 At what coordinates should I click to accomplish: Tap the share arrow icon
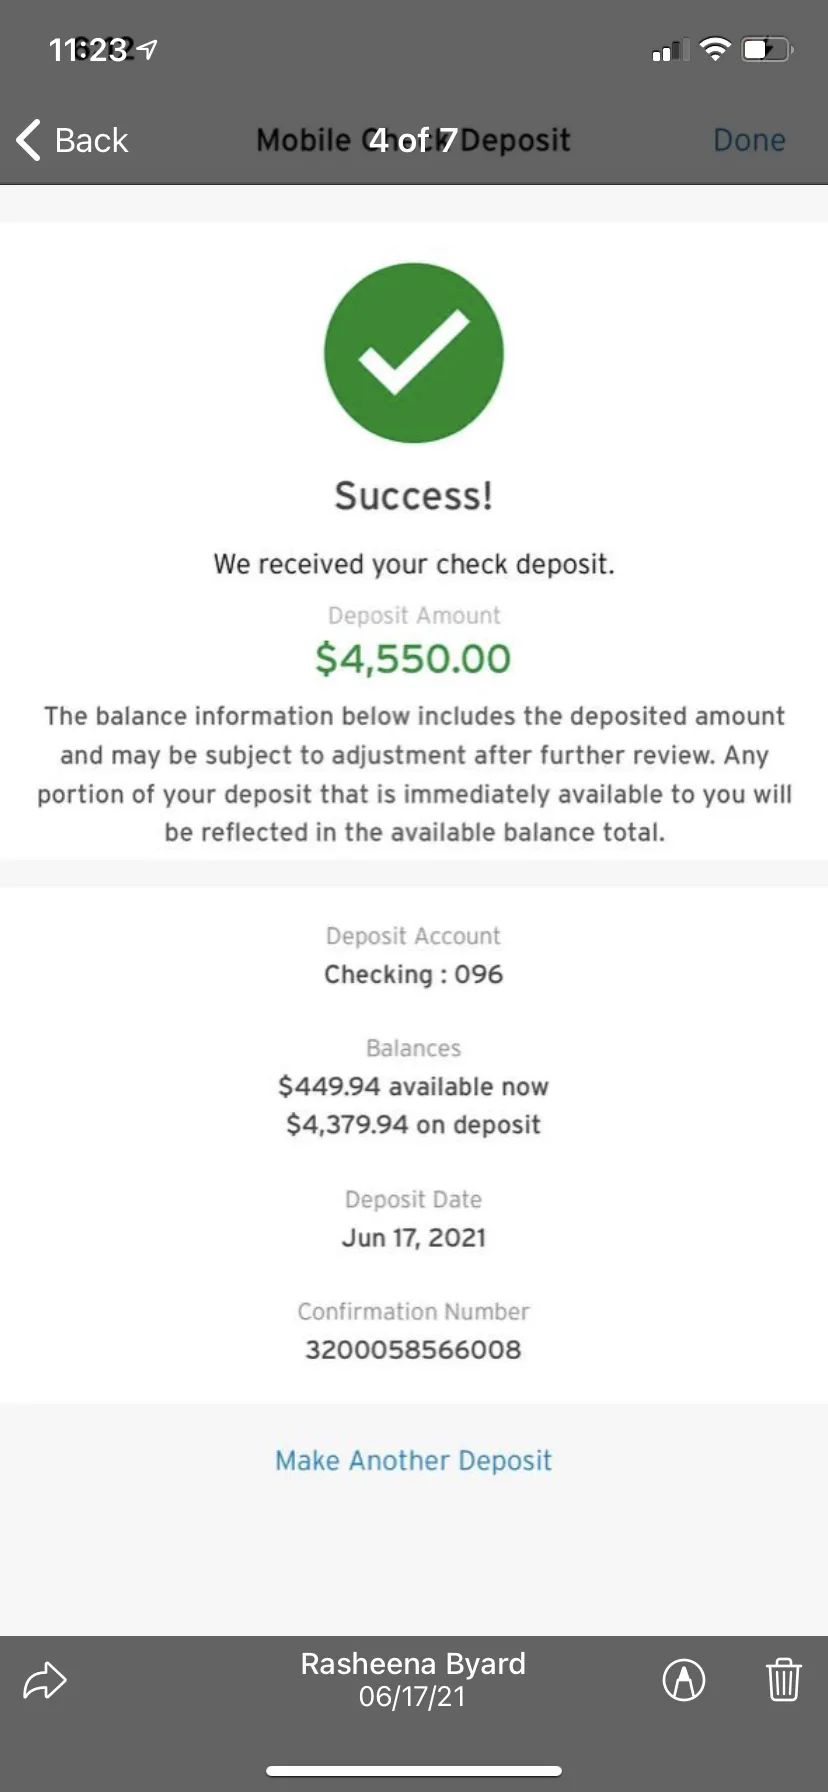(45, 1681)
